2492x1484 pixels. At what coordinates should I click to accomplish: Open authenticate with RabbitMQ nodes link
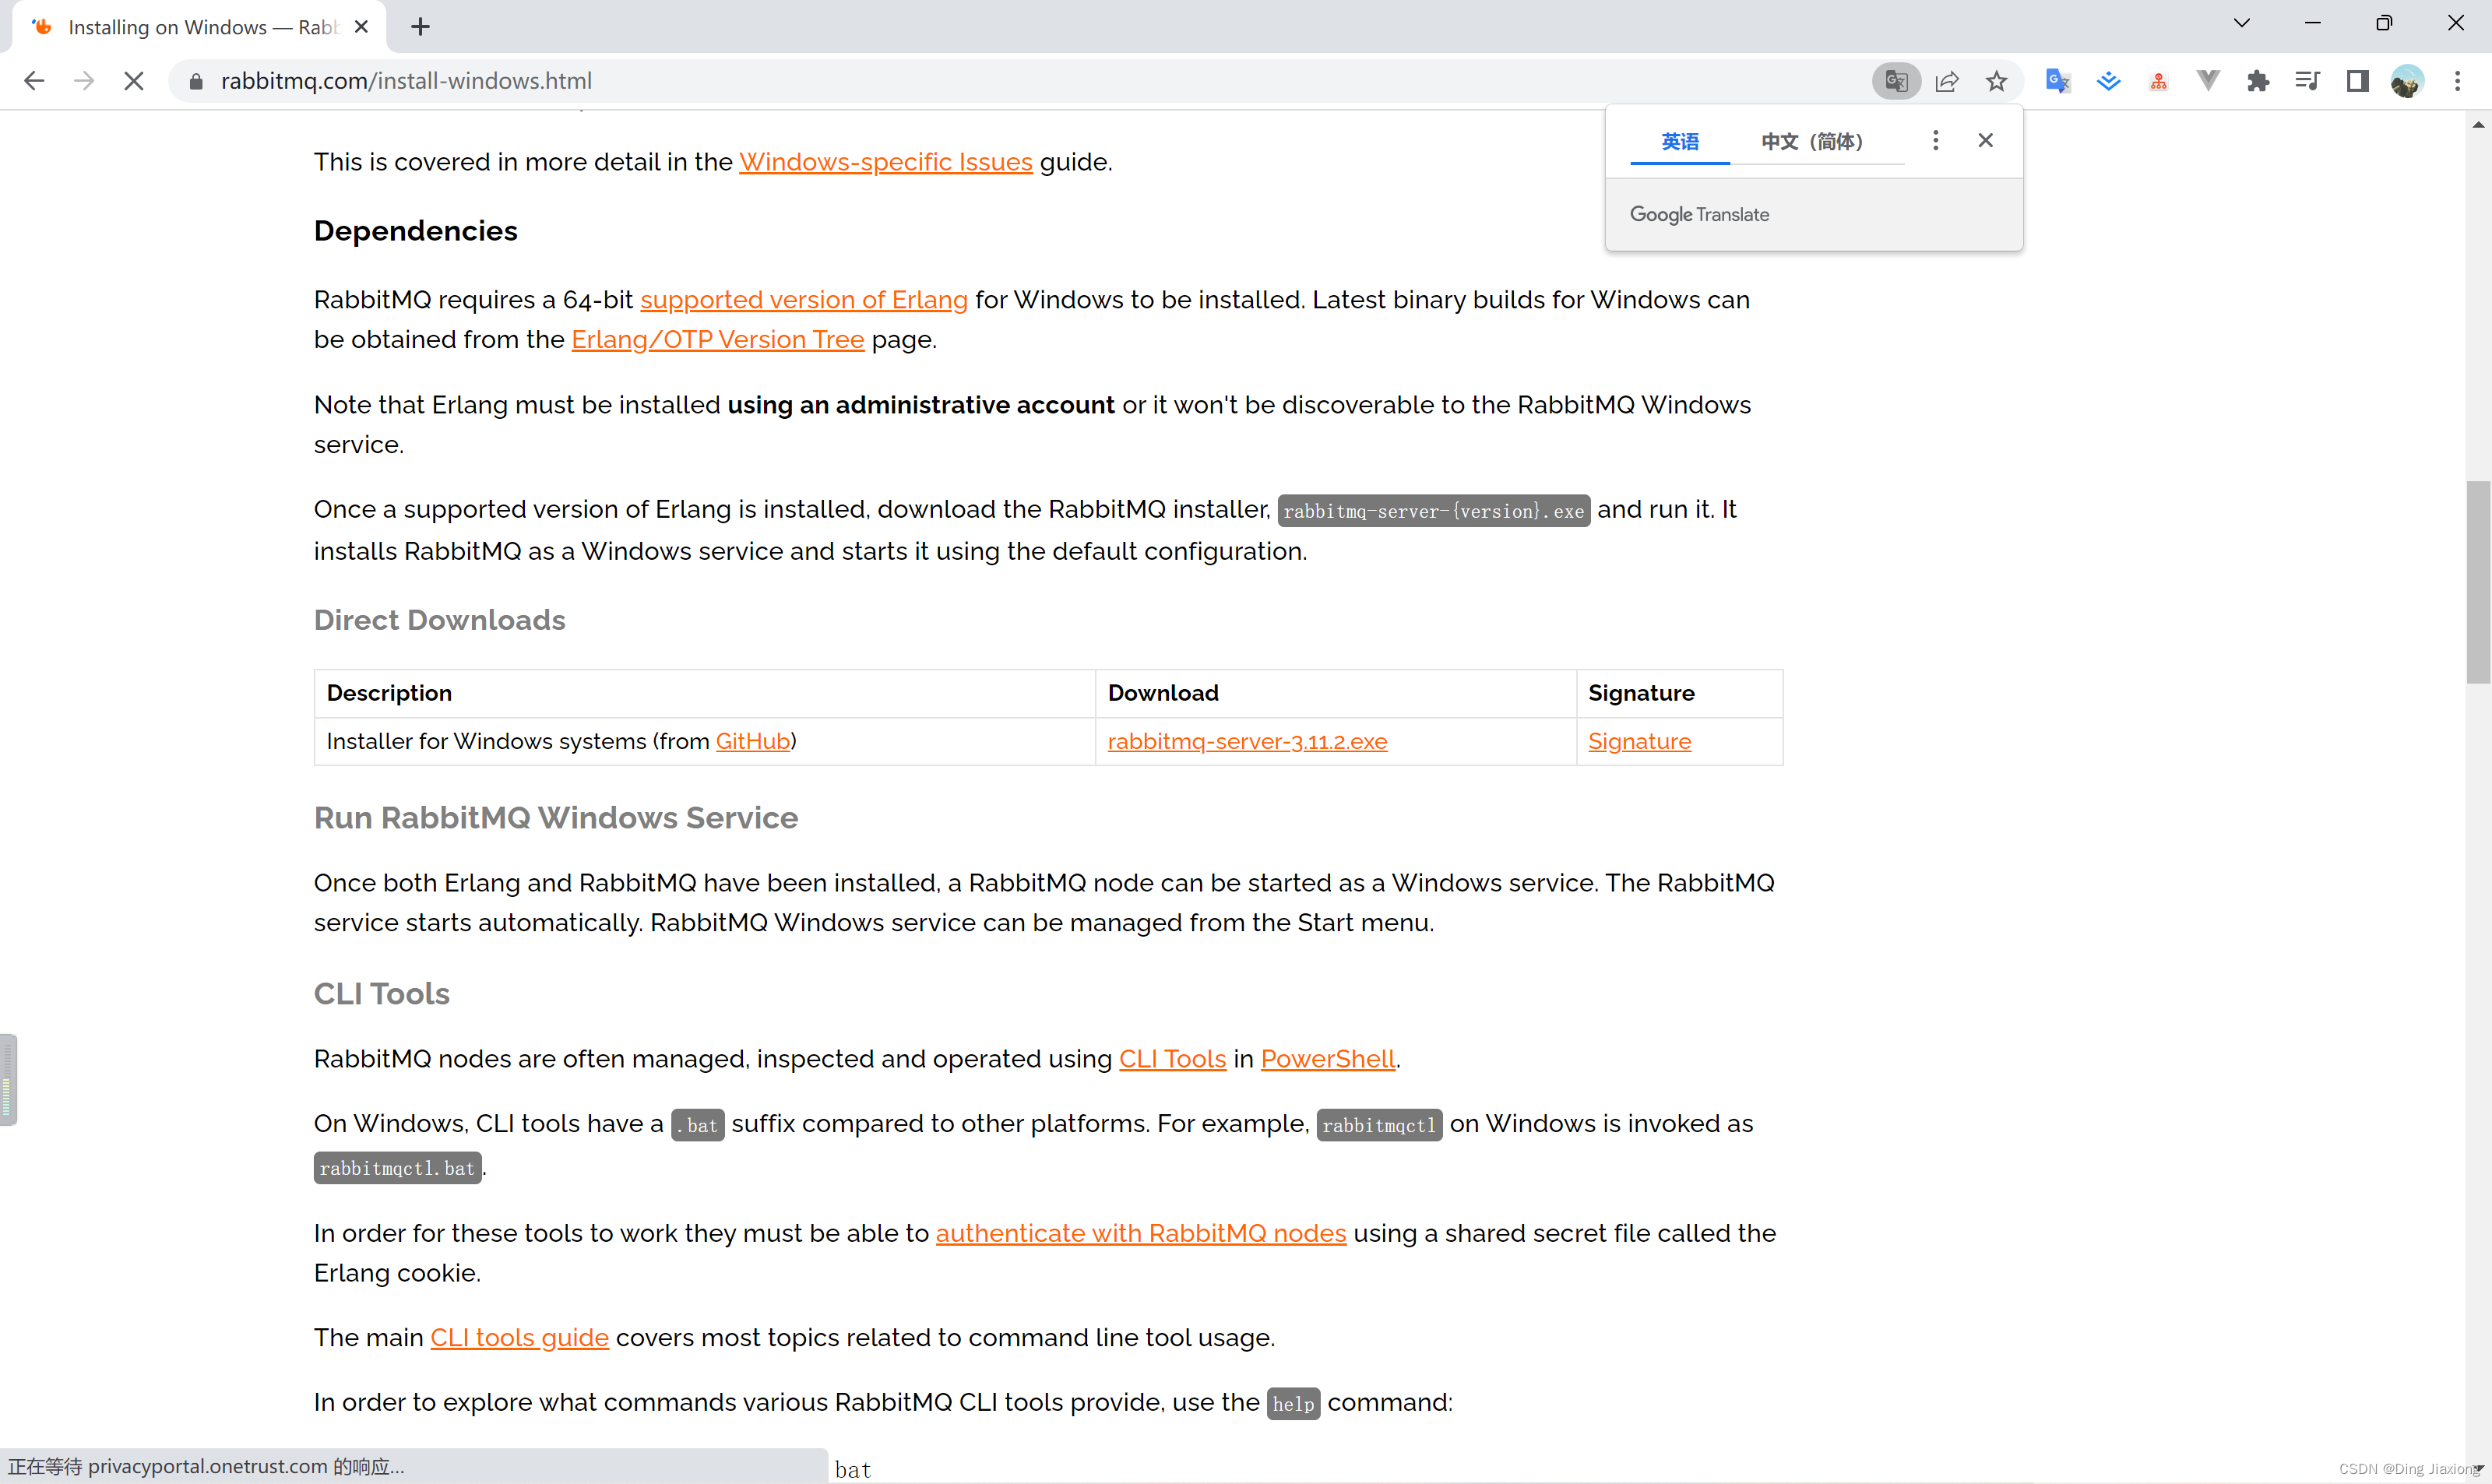1140,1233
